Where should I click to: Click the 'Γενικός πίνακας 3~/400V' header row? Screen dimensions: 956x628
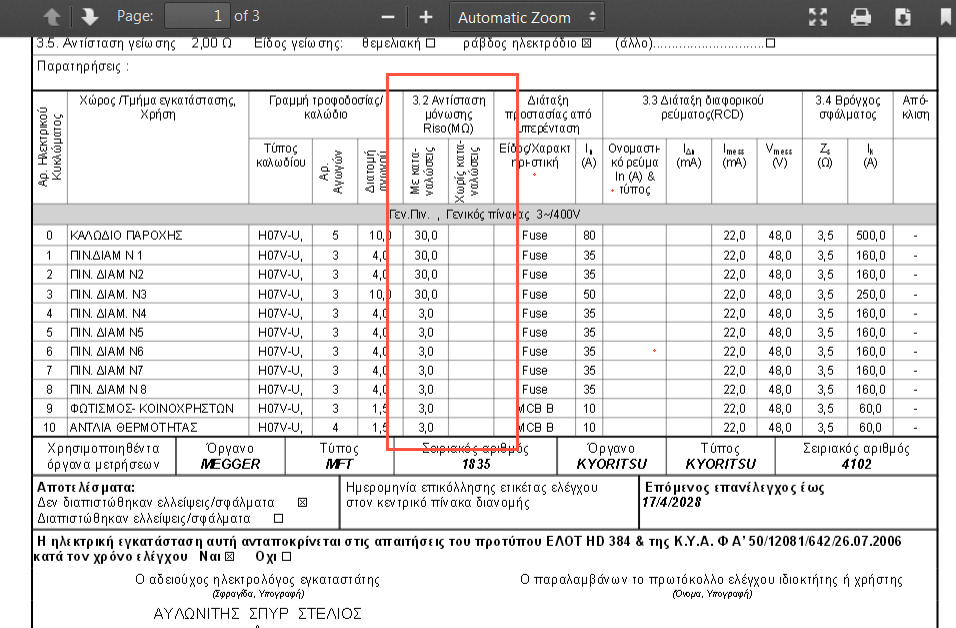(x=484, y=215)
